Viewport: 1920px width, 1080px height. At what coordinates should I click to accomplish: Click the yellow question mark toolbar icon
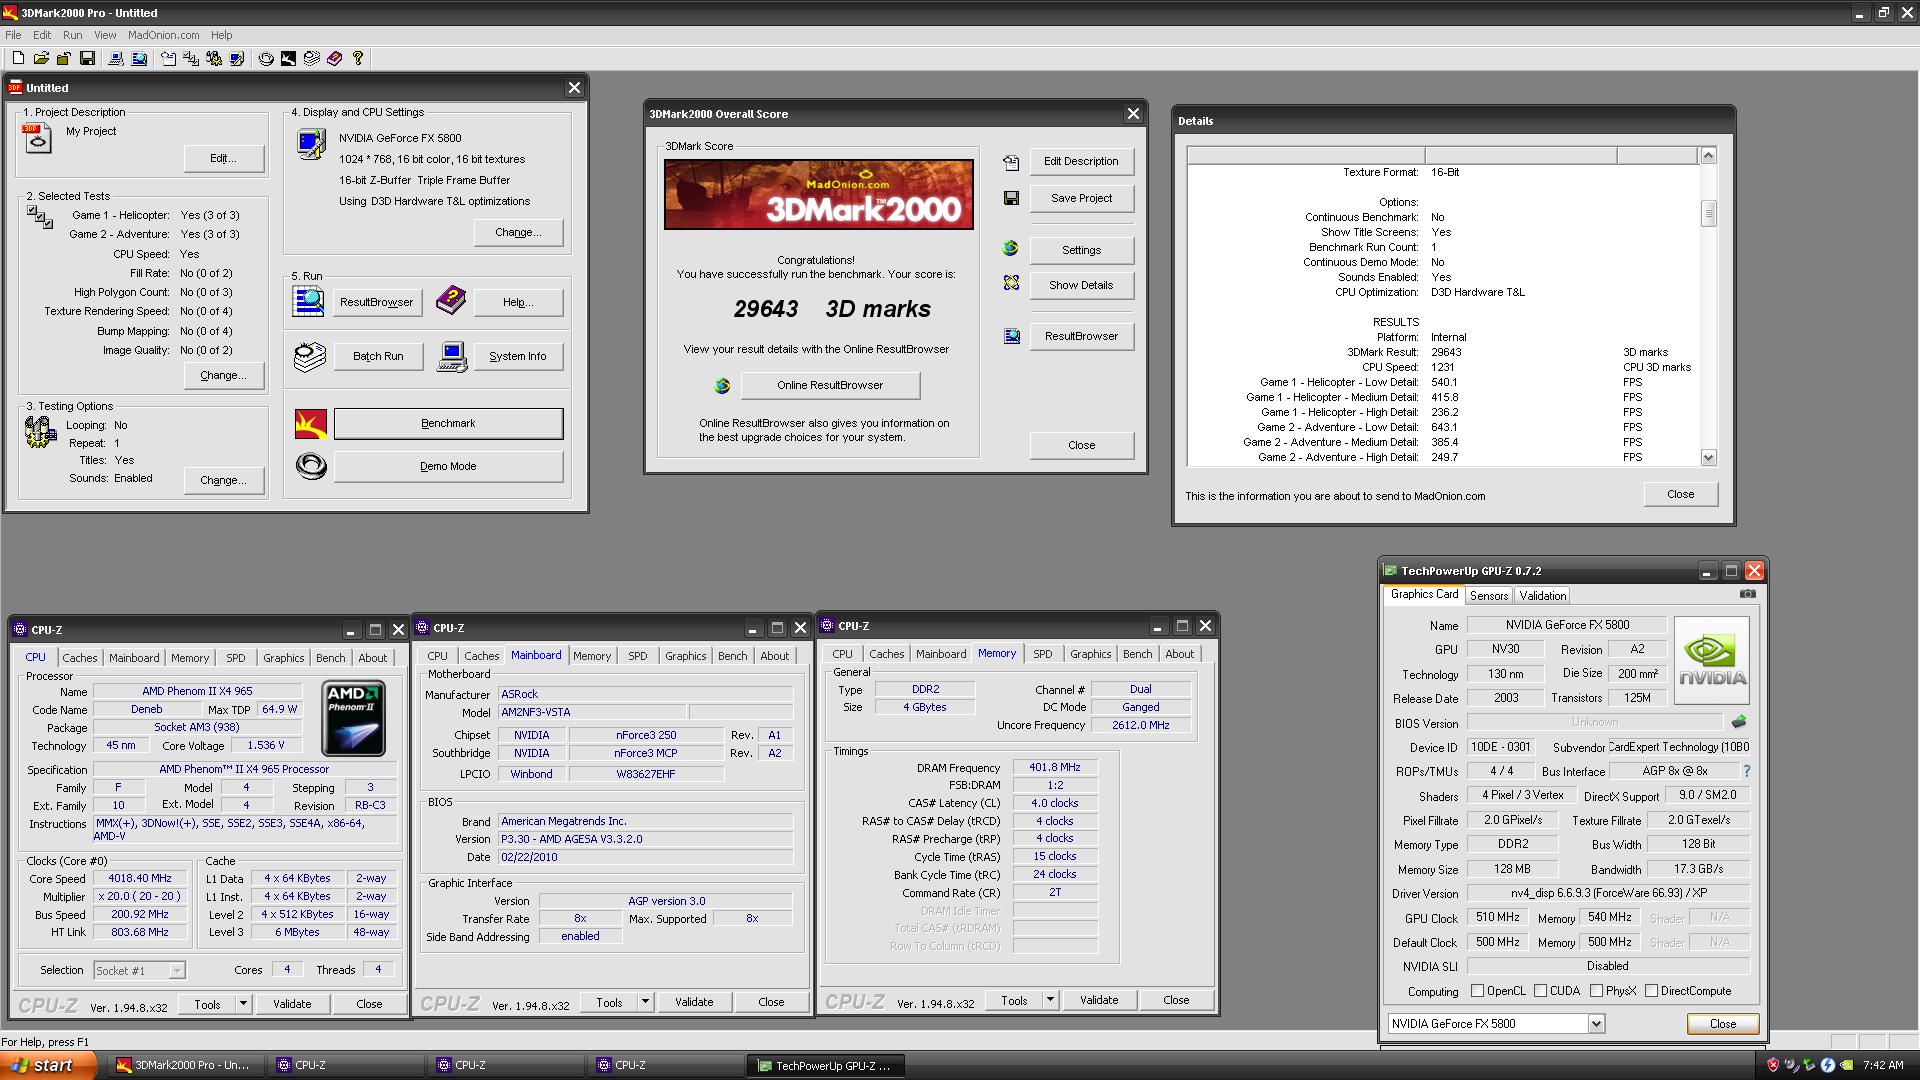358,59
